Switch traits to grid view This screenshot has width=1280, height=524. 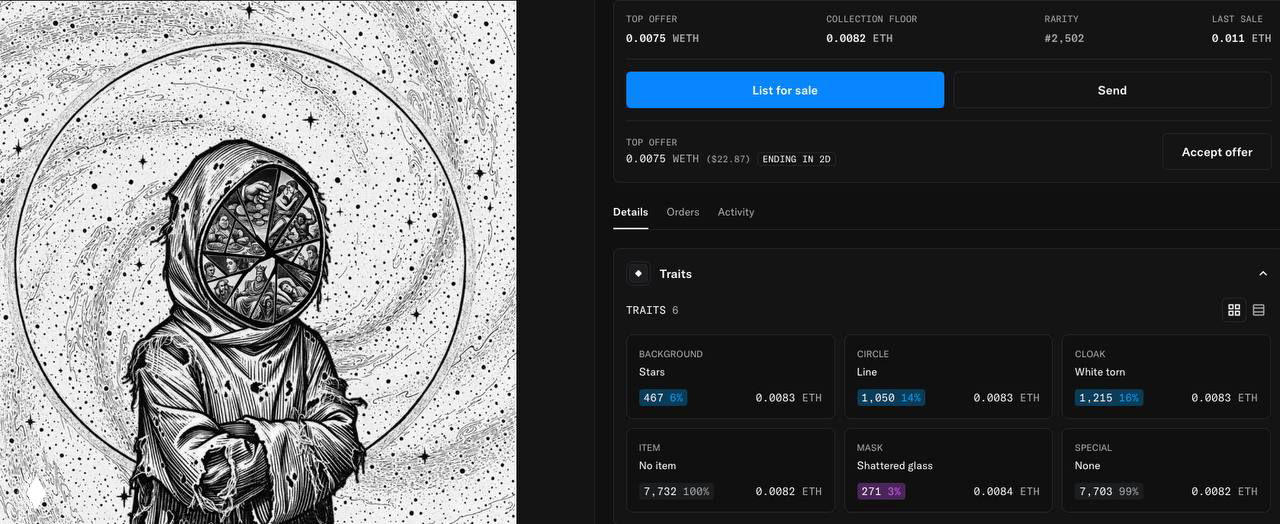pyautogui.click(x=1234, y=310)
